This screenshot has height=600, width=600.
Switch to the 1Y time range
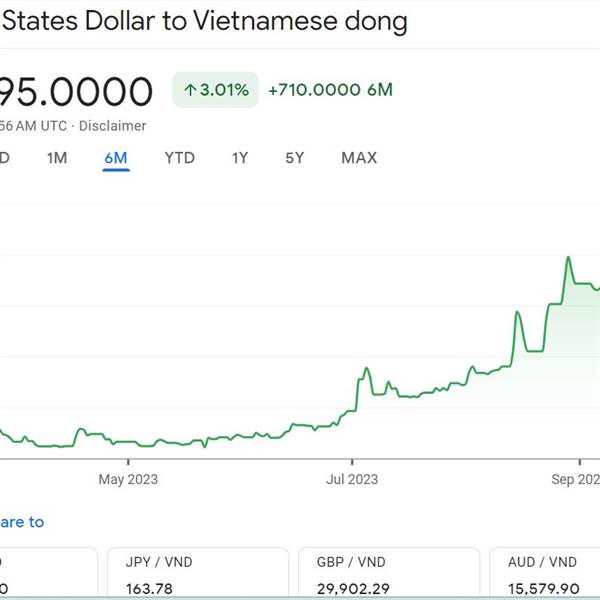240,158
